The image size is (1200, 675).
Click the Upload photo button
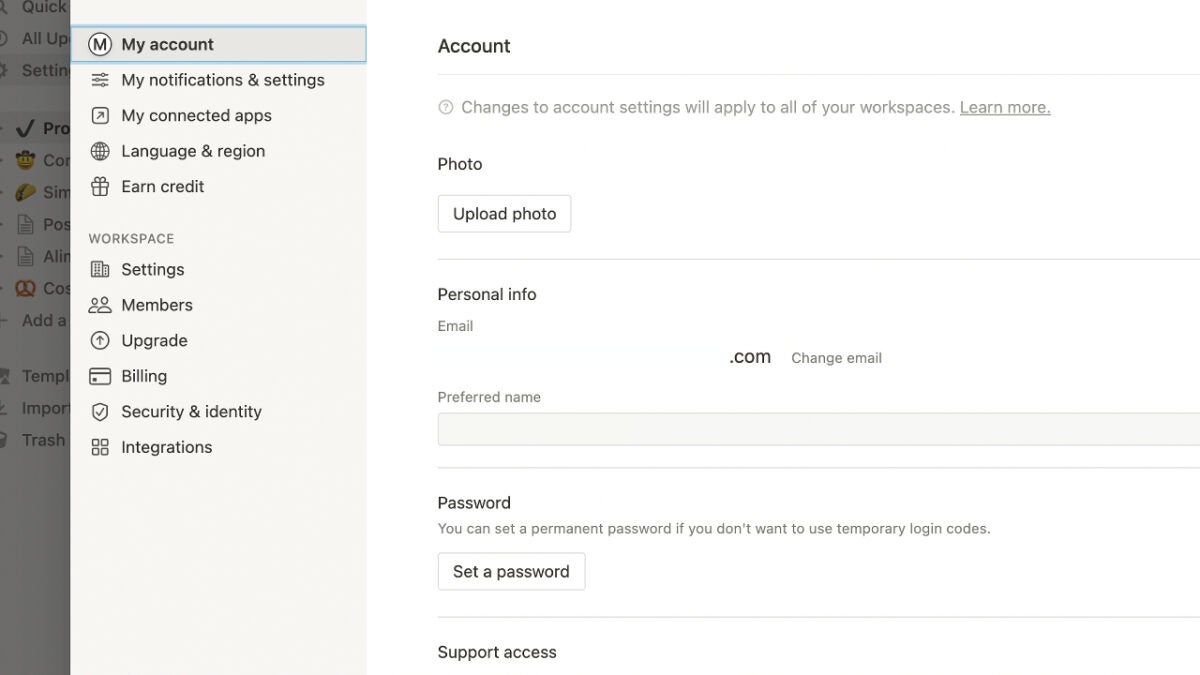click(504, 214)
